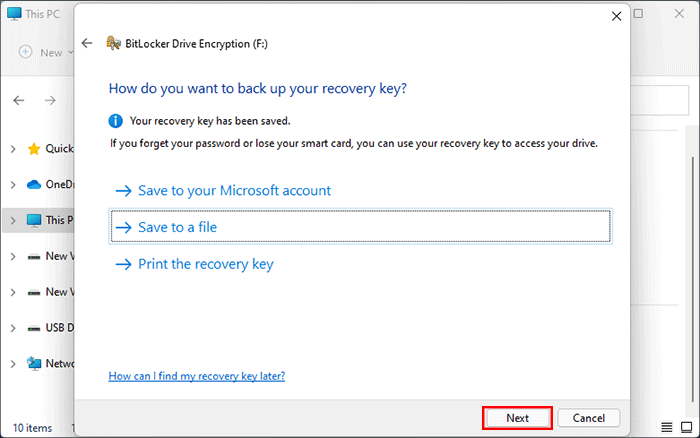Viewport: 700px width, 438px height.
Task: Expand the OneDrive tree node
Action: point(12,184)
